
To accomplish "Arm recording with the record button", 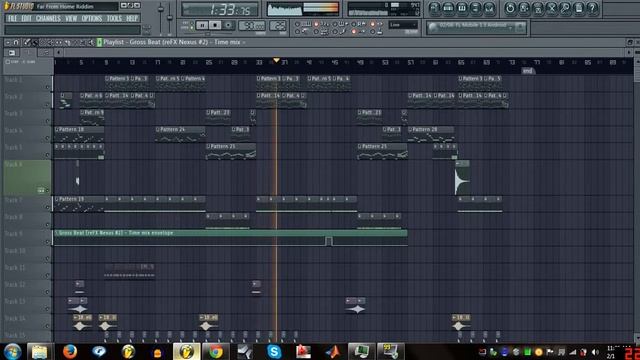I will (x=229, y=25).
